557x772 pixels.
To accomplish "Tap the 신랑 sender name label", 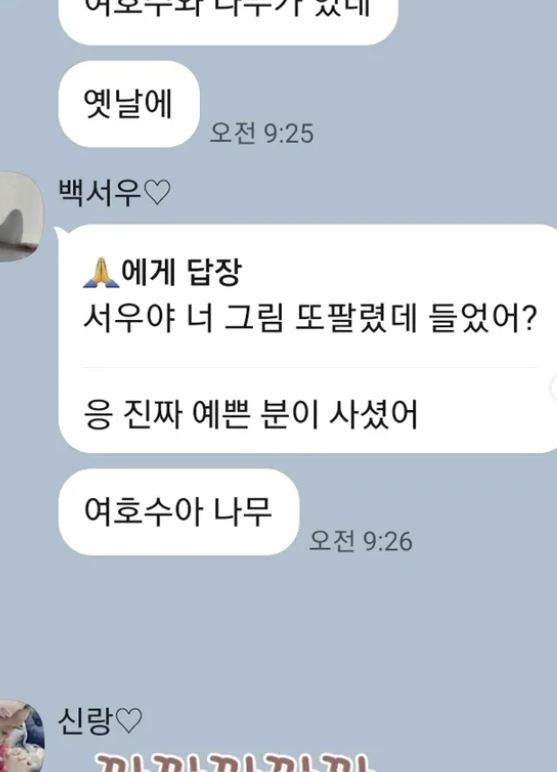I will [x=86, y=721].
